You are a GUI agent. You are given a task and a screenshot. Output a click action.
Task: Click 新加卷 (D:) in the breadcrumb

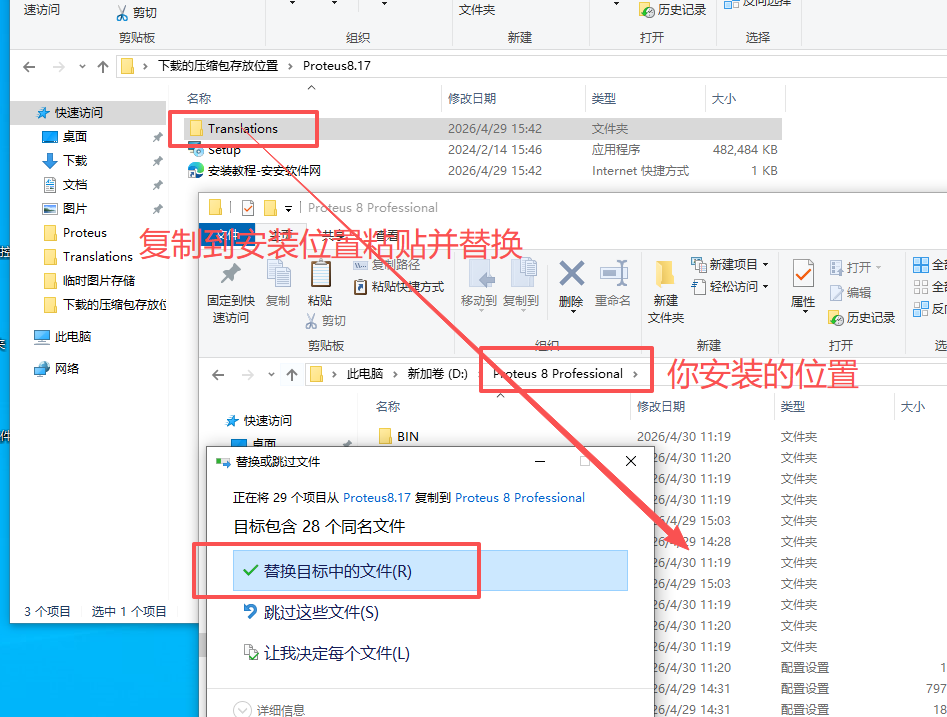[437, 374]
